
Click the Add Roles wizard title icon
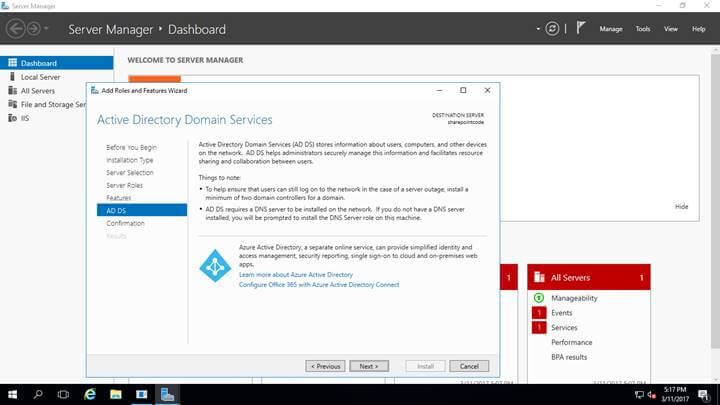95,90
